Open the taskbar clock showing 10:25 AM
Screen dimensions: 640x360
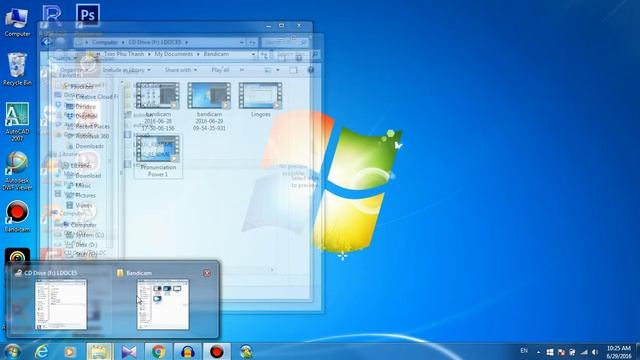(618, 352)
